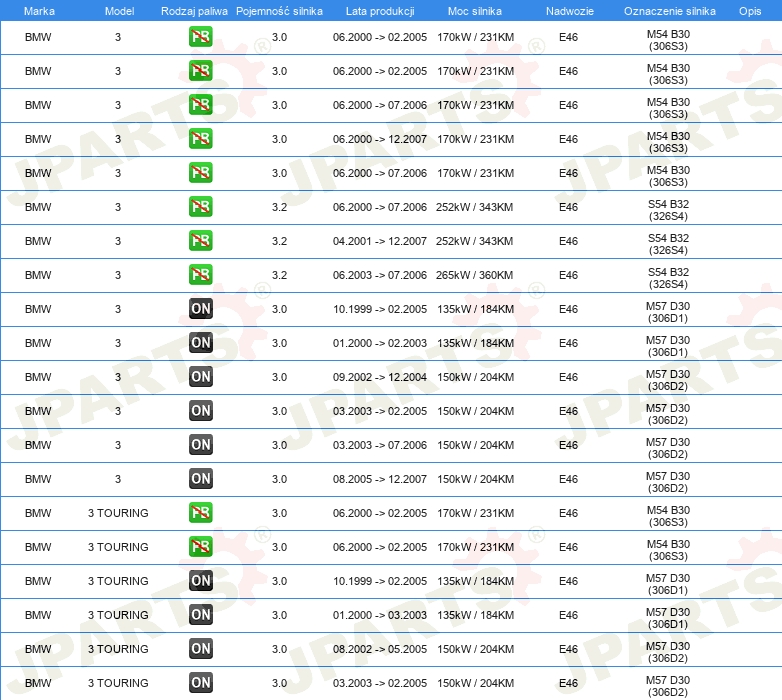Click the Nadwozie column header

(x=570, y=11)
